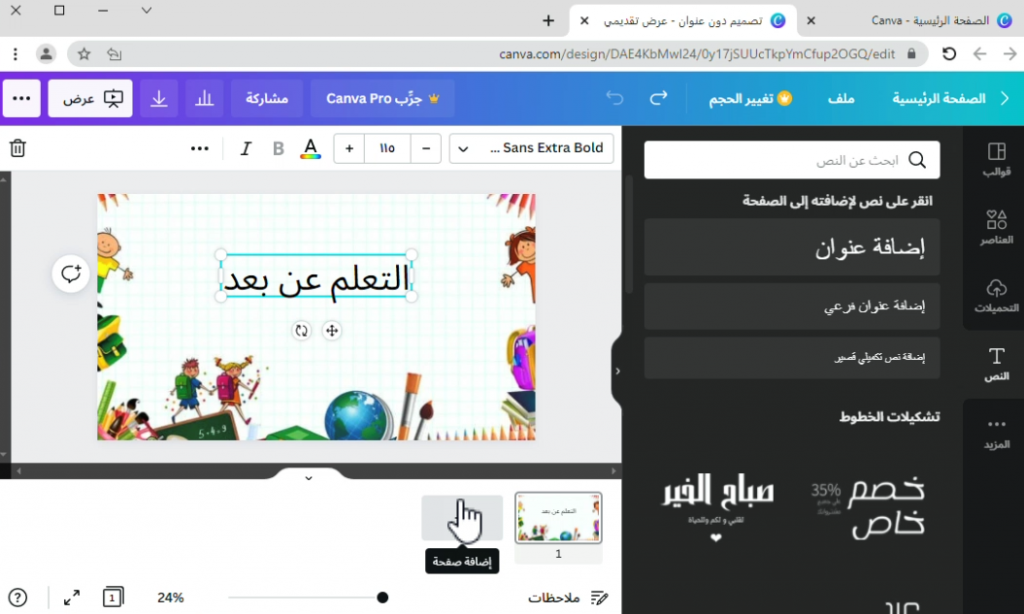Screen dimensions: 1024x614
Task: Toggle bold formatting on the selected text
Action: tap(277, 147)
